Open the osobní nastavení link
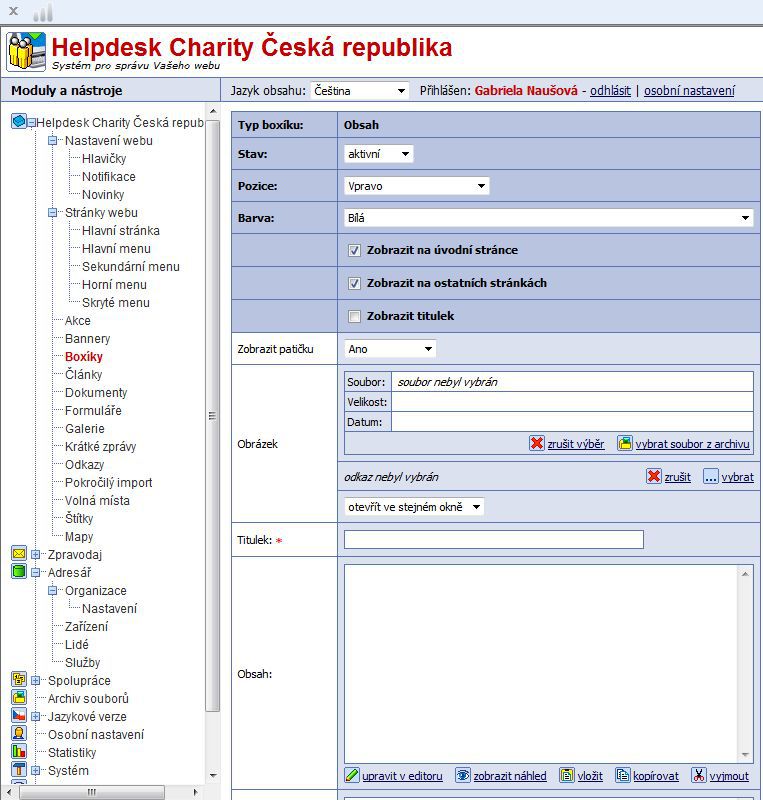This screenshot has width=763, height=800. coord(689,91)
